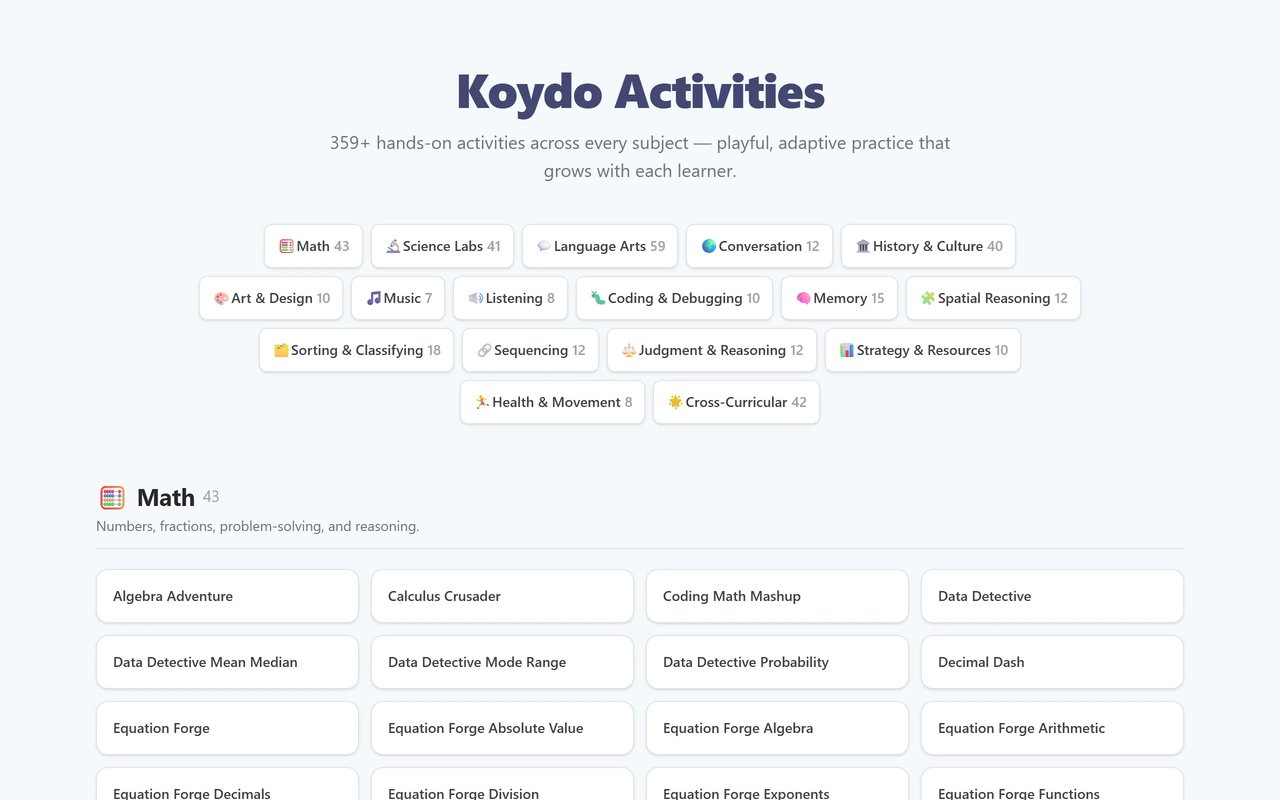Click the bug icon for Coding & Debugging

(x=598, y=298)
